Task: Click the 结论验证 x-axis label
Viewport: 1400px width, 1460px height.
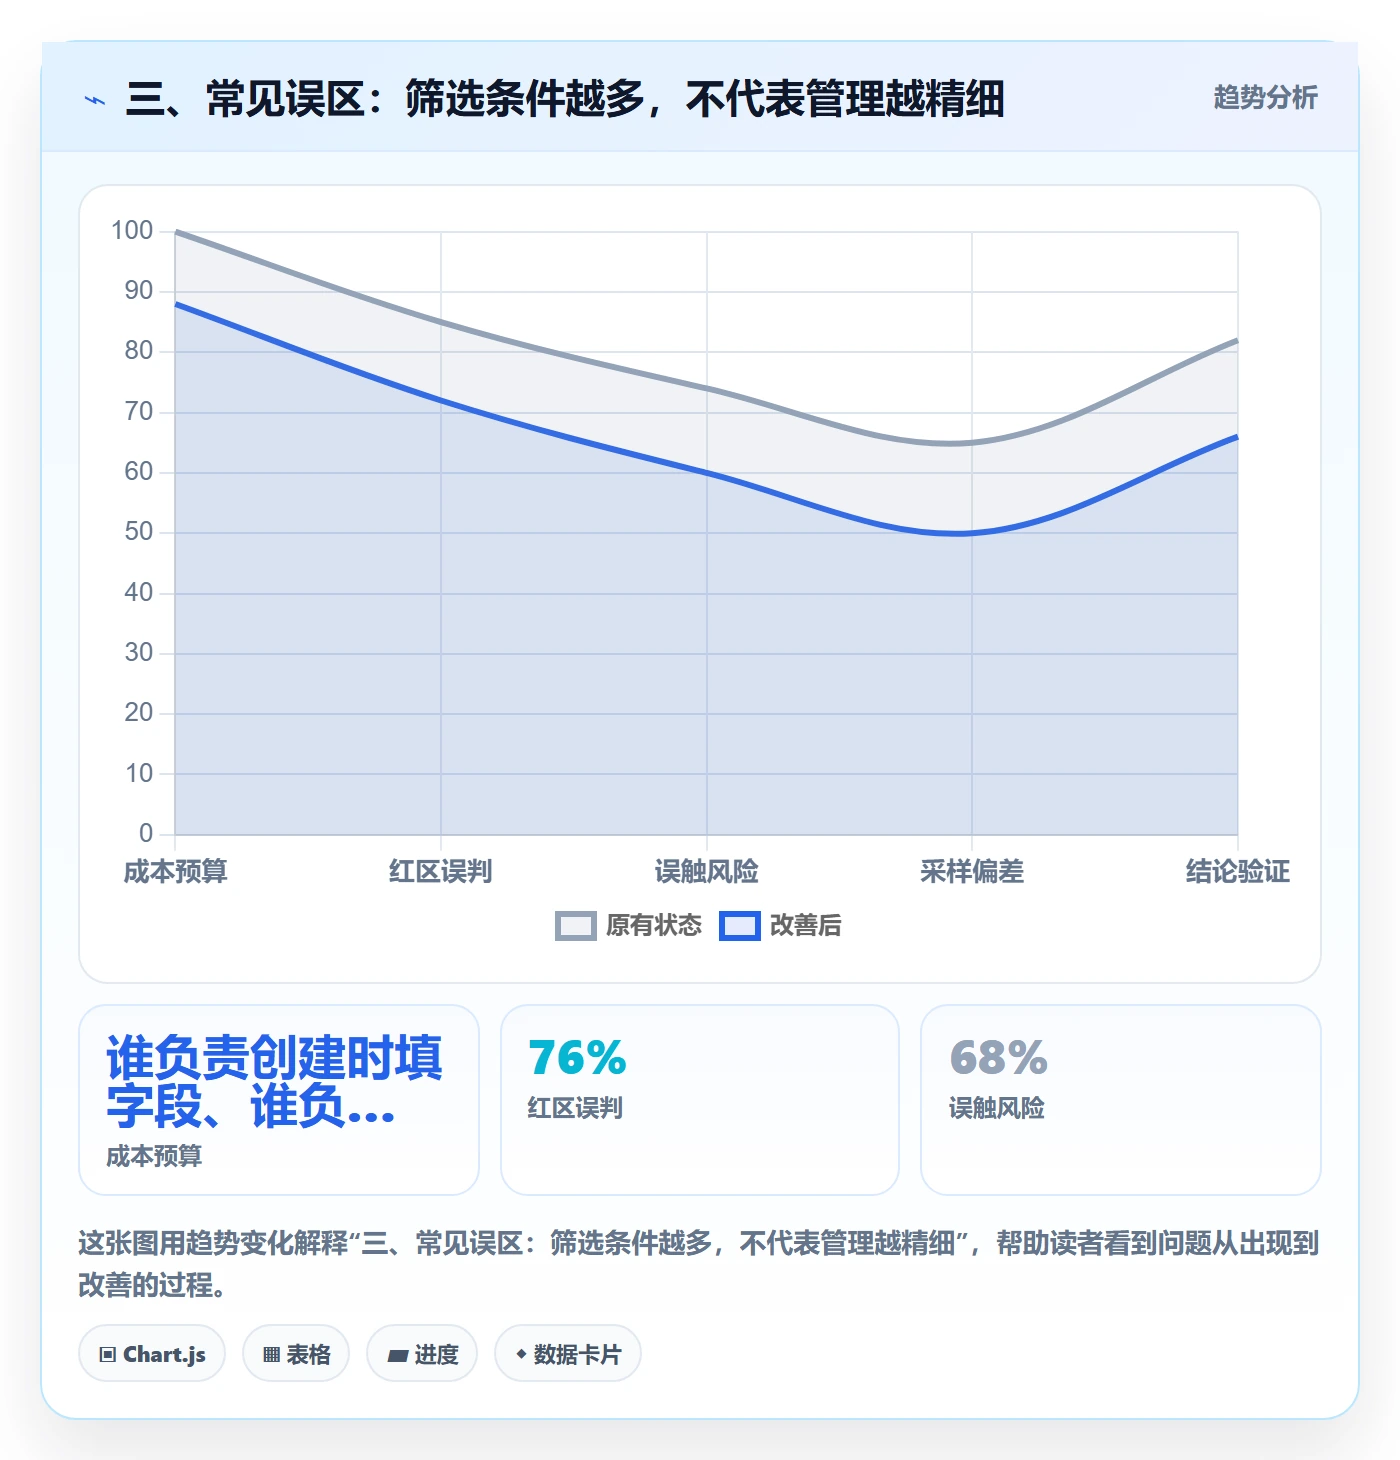Action: pos(1238,872)
